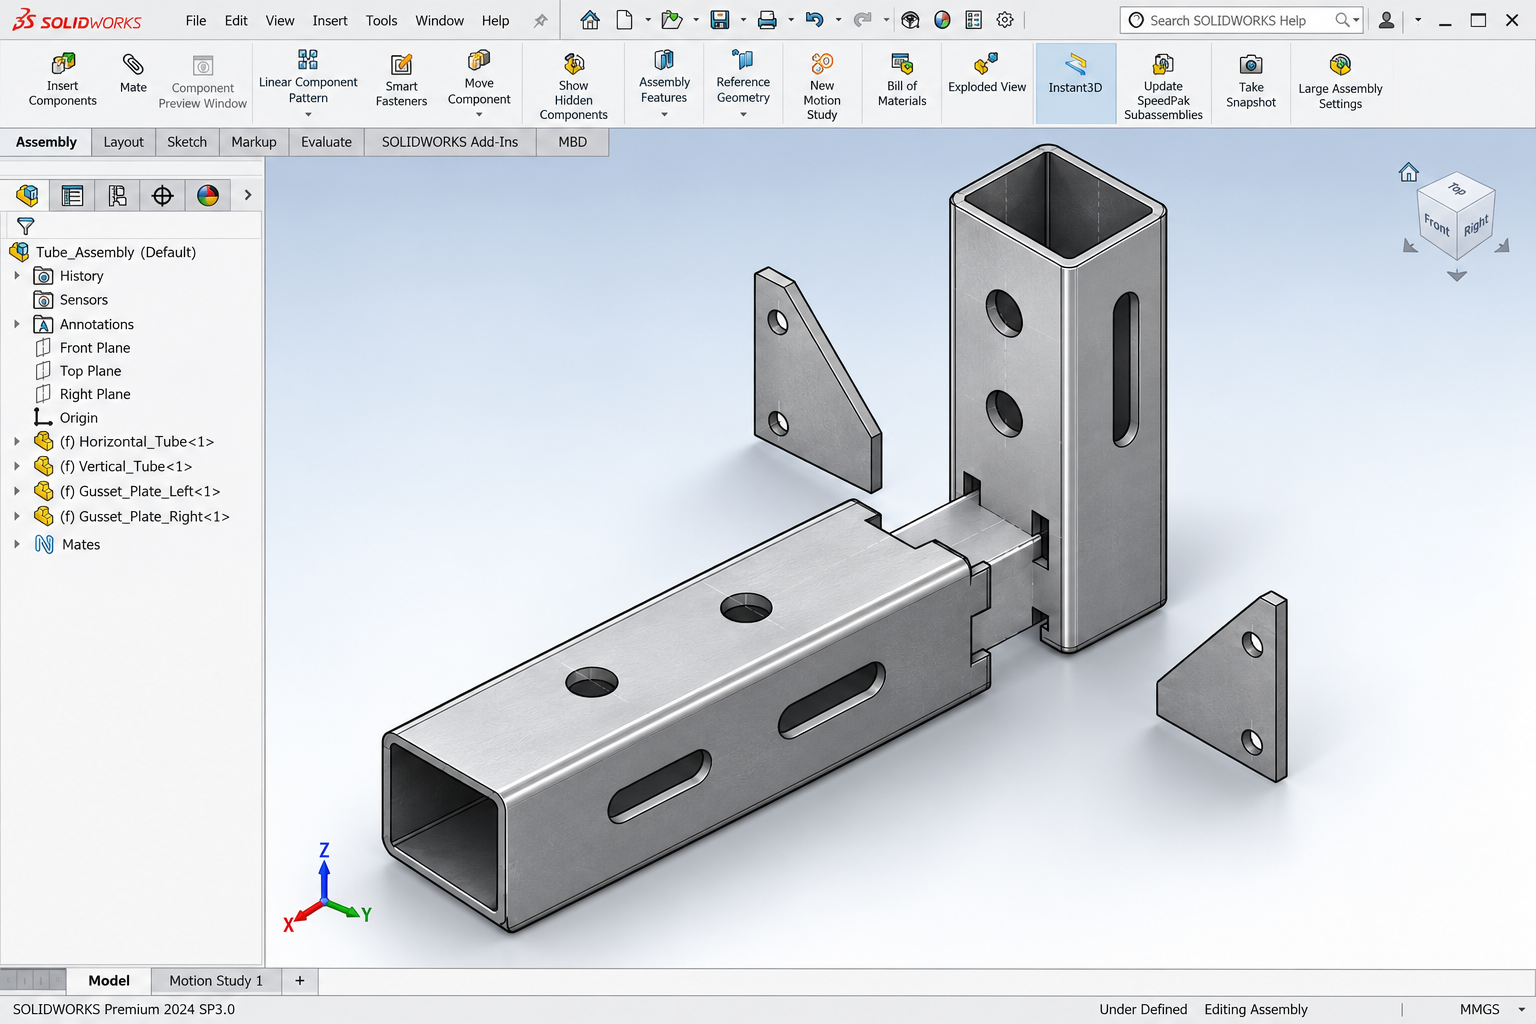Open the Tools menu

coord(381,20)
